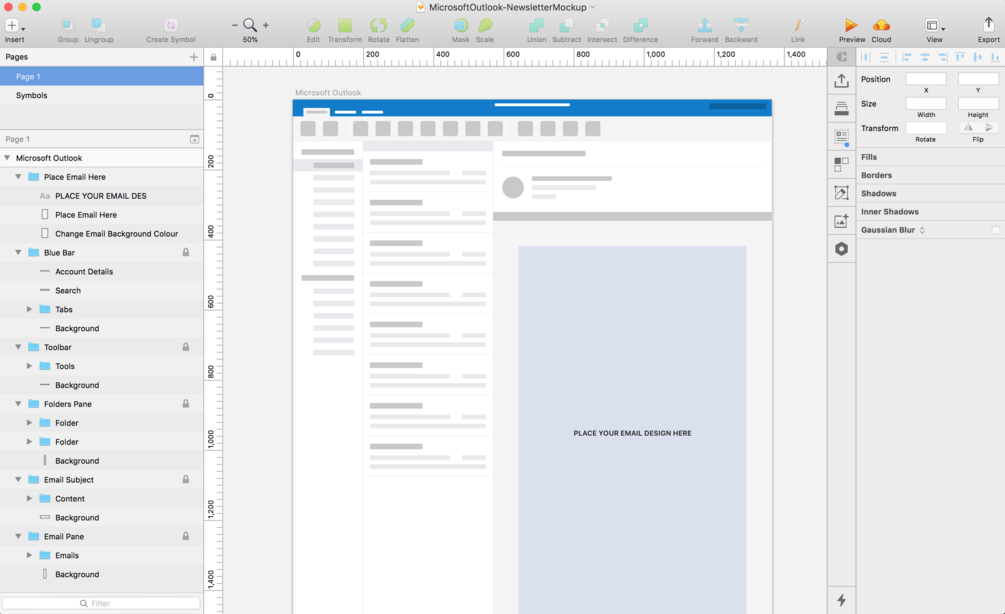Enable the Gaussian Blur checkbox
The image size is (1005, 614).
[x=995, y=230]
